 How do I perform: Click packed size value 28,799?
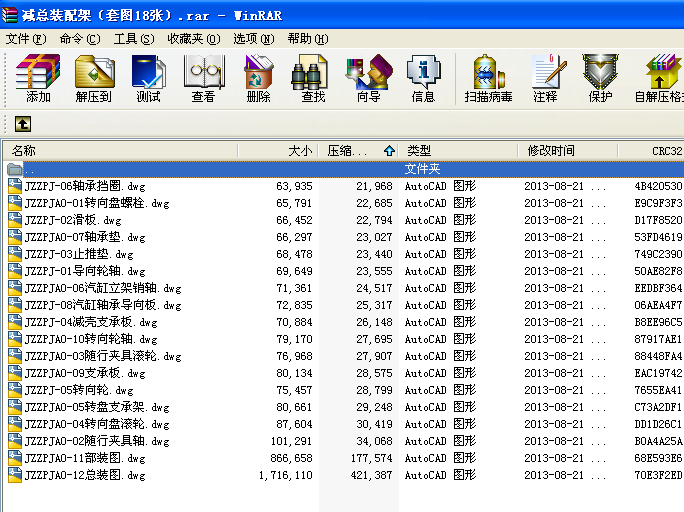pos(374,390)
